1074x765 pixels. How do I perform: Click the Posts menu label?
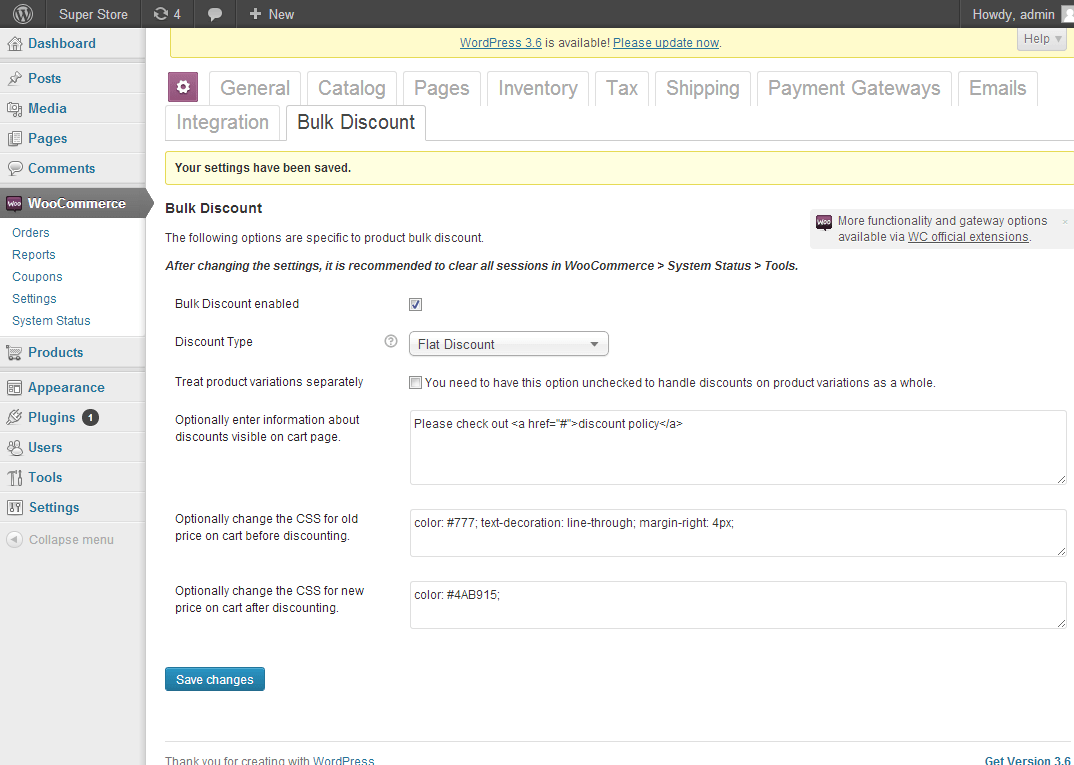coord(45,79)
